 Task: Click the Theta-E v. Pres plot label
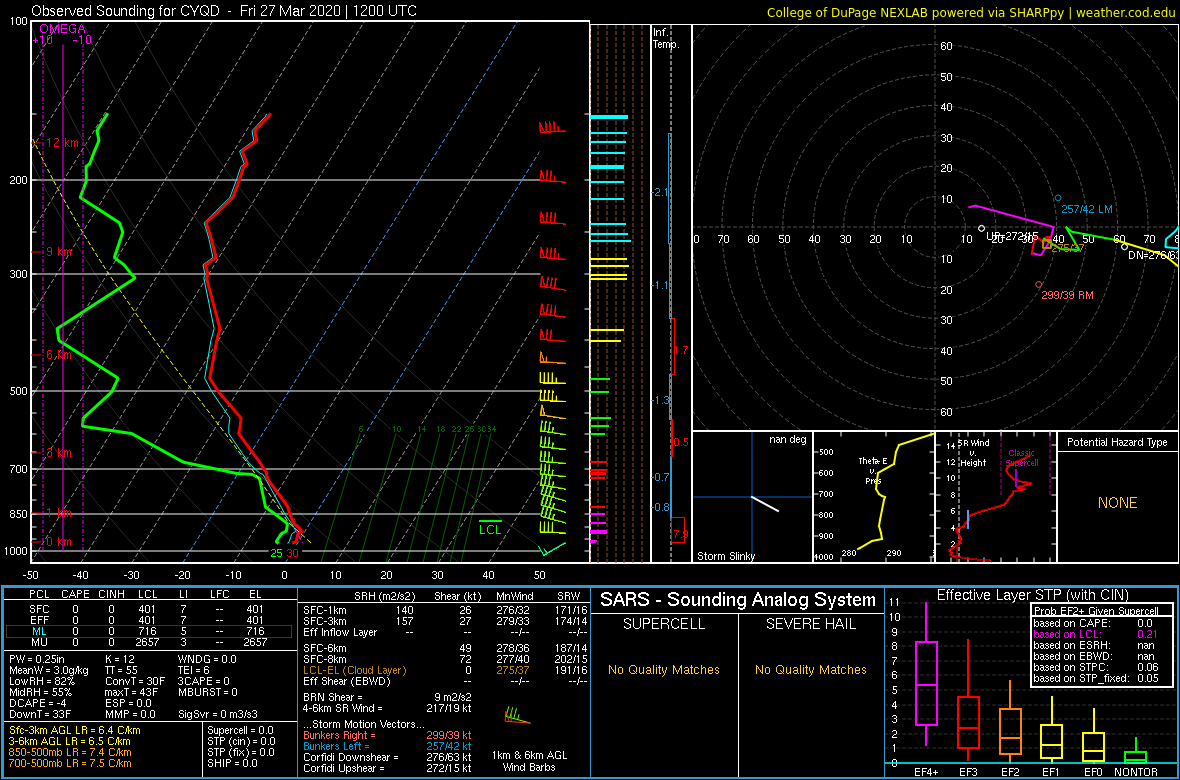pos(871,470)
